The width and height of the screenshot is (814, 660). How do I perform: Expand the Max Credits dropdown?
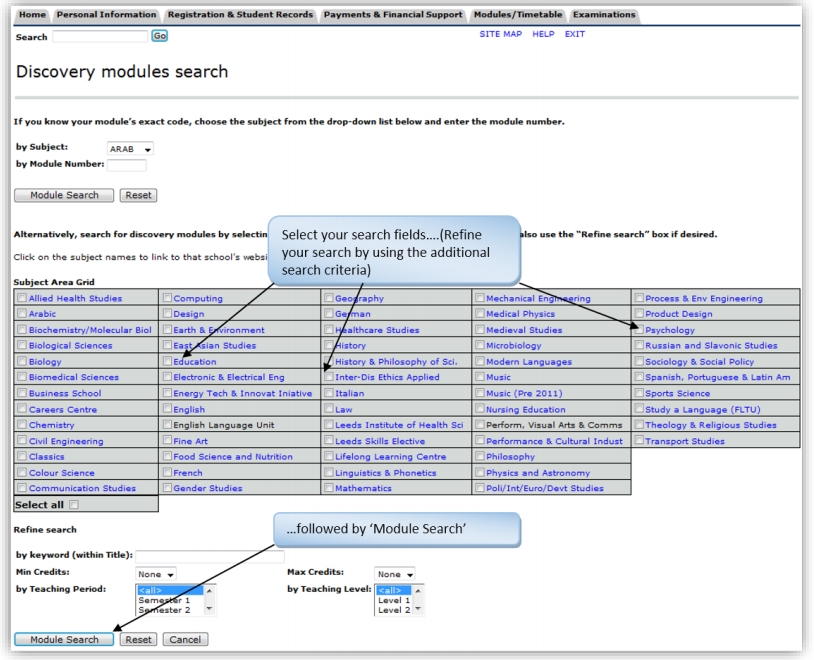395,574
